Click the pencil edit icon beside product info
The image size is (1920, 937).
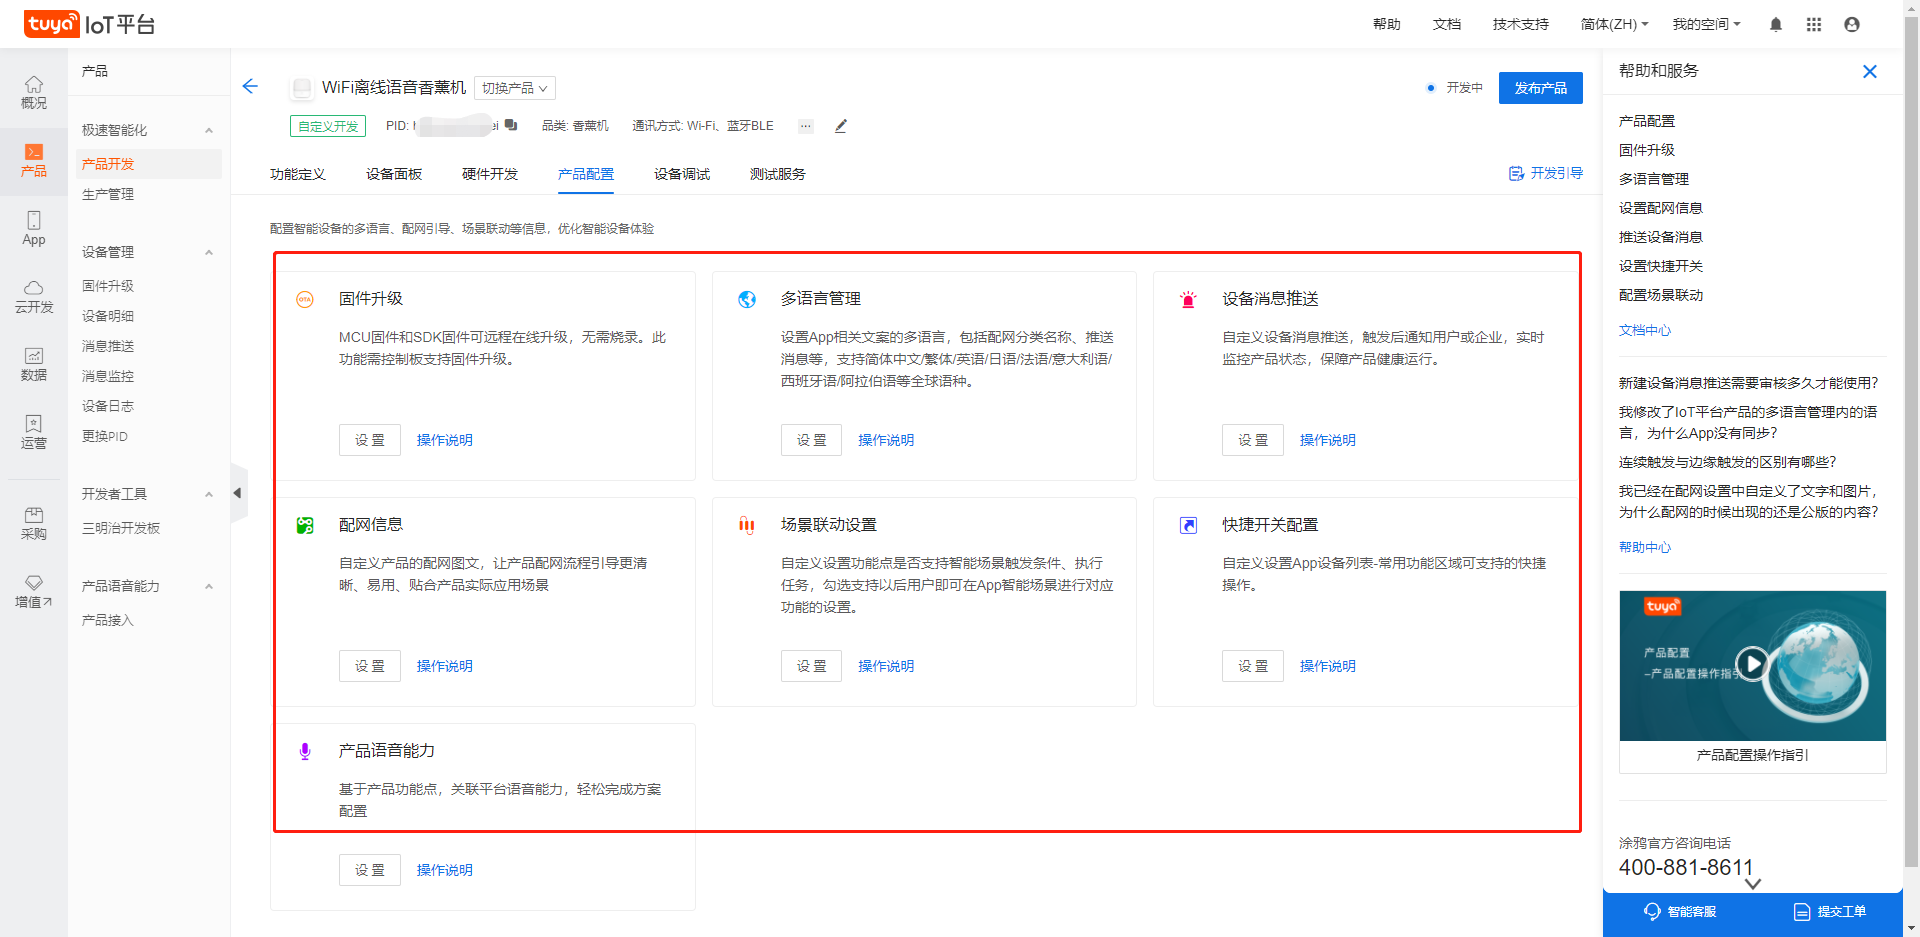841,126
